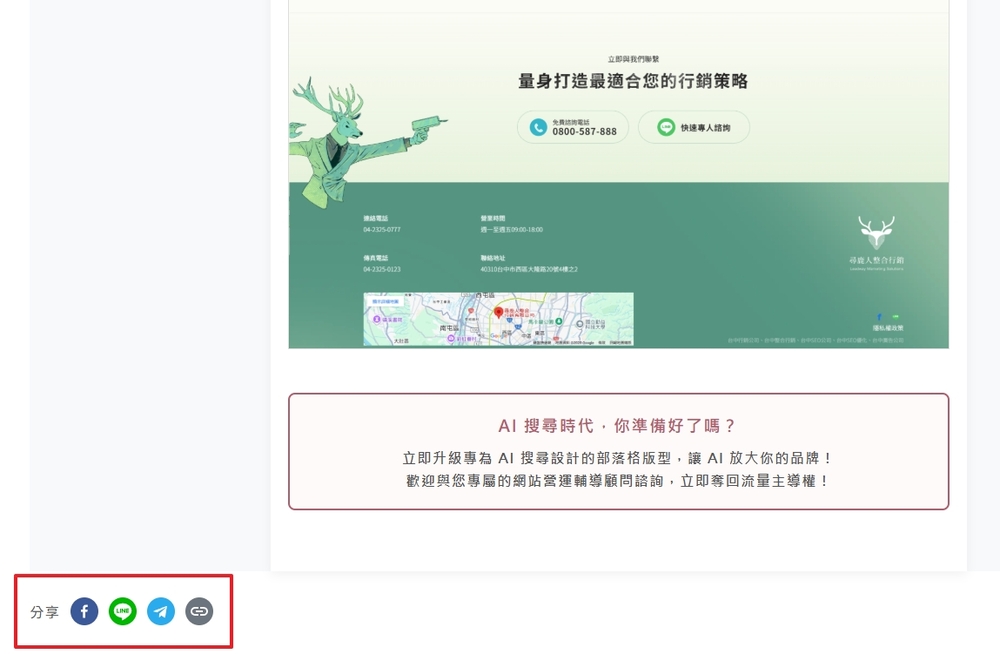Image resolution: width=1000 pixels, height=654 pixels.
Task: Click the white deer logo in footer
Action: [x=876, y=233]
